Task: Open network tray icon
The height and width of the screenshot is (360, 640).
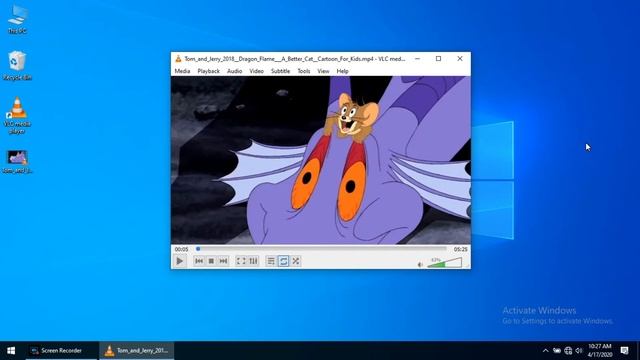Action: 568,351
